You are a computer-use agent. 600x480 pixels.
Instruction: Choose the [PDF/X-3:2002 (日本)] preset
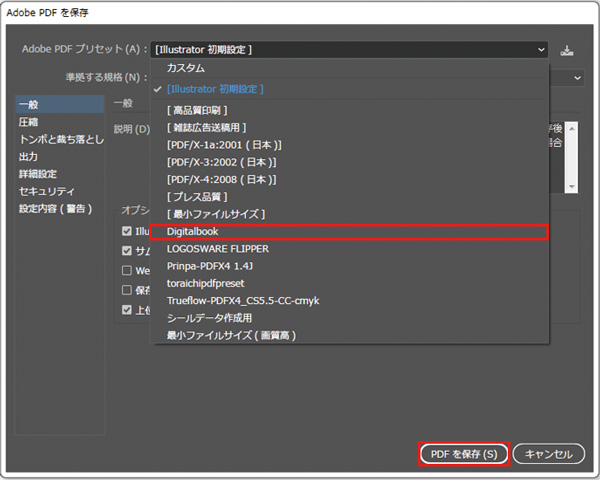pyautogui.click(x=350, y=162)
